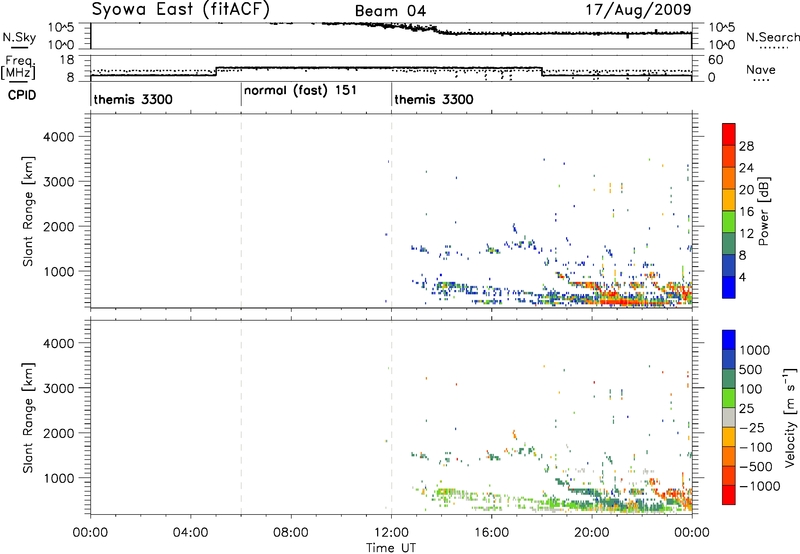Click the 'Nave' legend label

760,69
